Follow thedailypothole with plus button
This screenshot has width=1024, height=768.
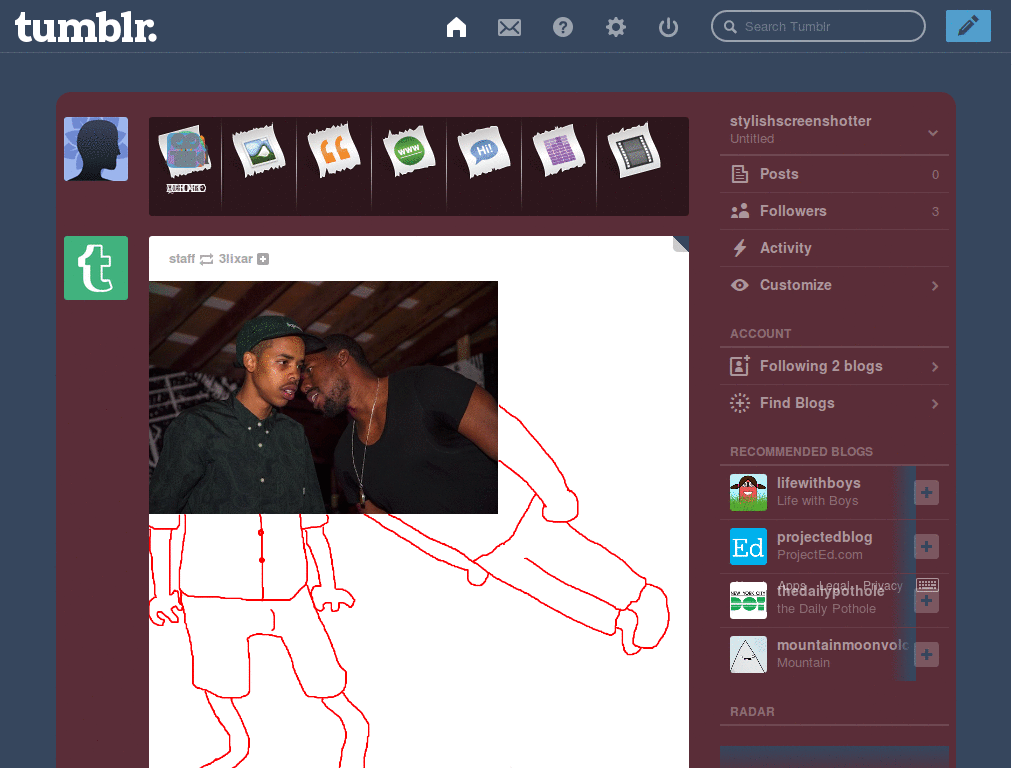pos(926,601)
